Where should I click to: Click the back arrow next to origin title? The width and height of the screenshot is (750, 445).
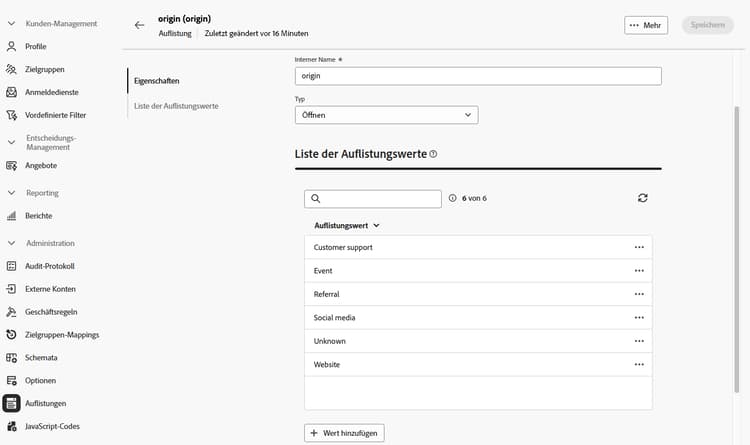tap(139, 25)
